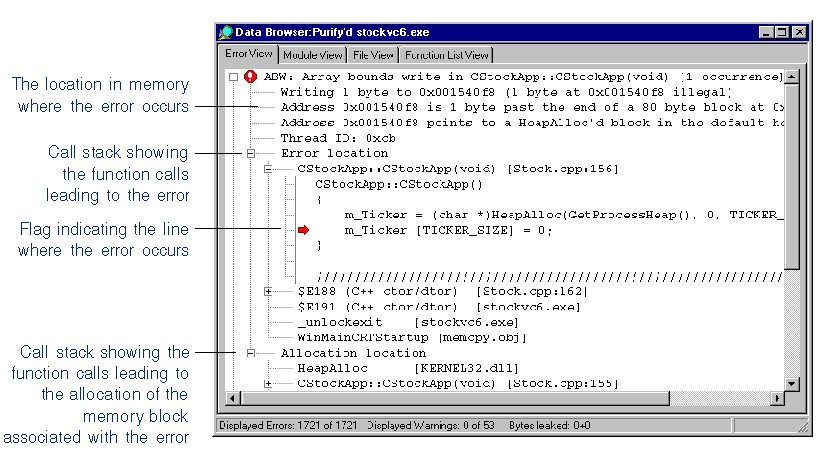
Task: Select 'ABW: Array bounds write' error row
Action: click(523, 77)
